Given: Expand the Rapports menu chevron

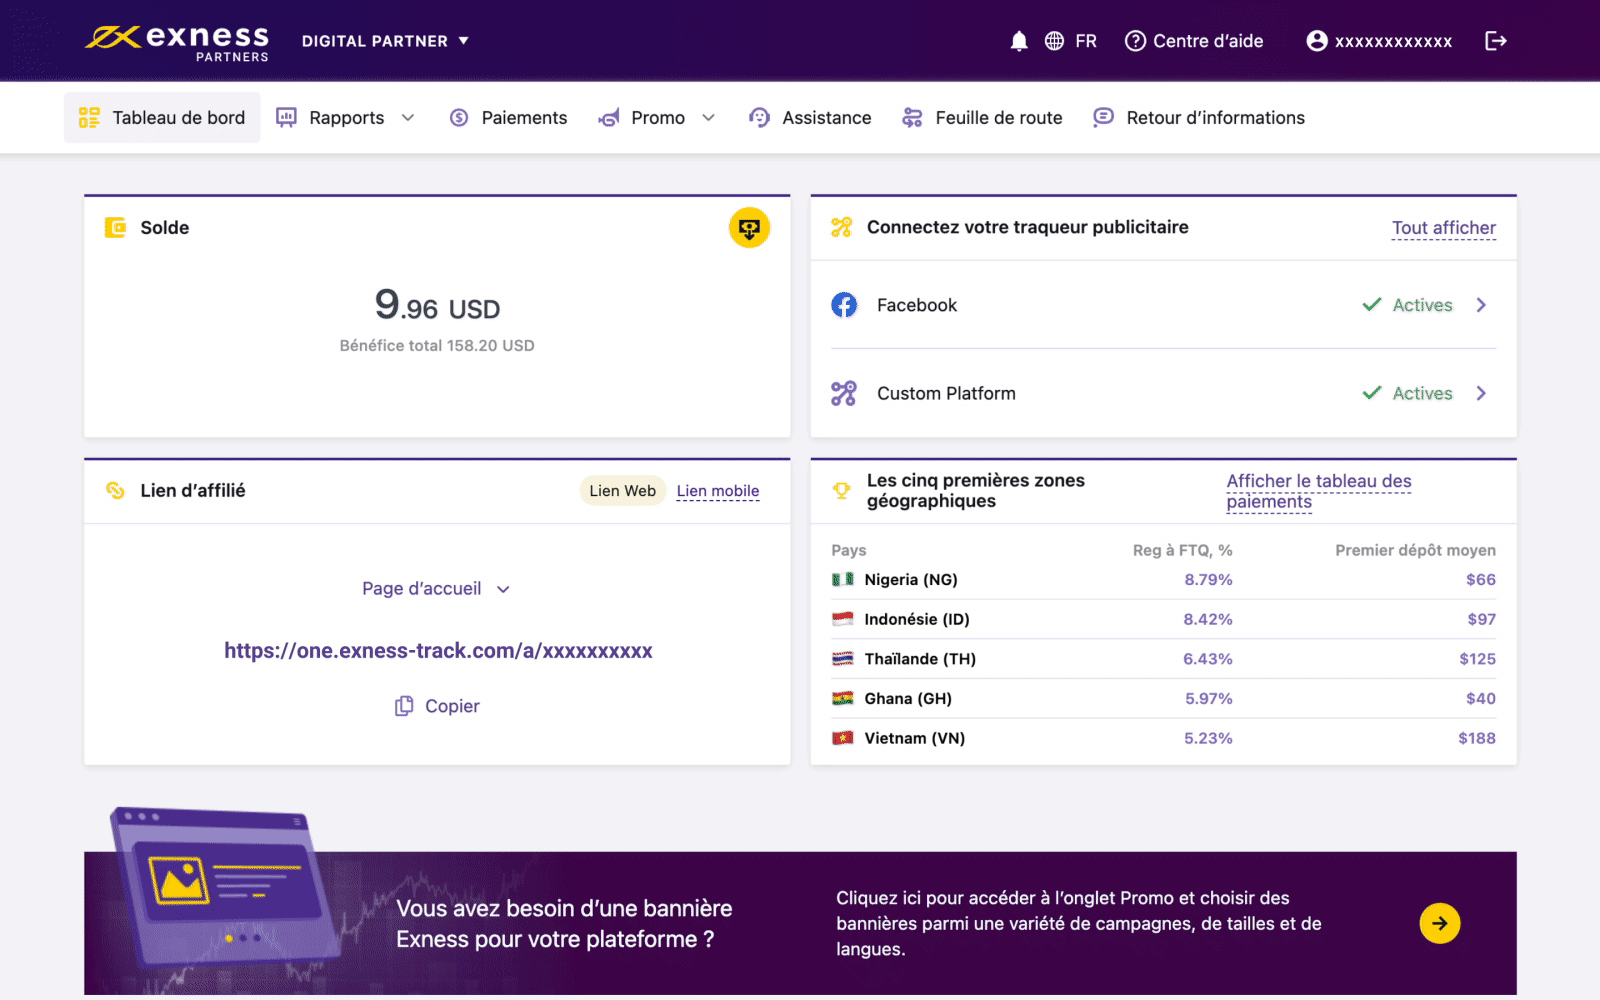Looking at the screenshot, I should [x=408, y=118].
